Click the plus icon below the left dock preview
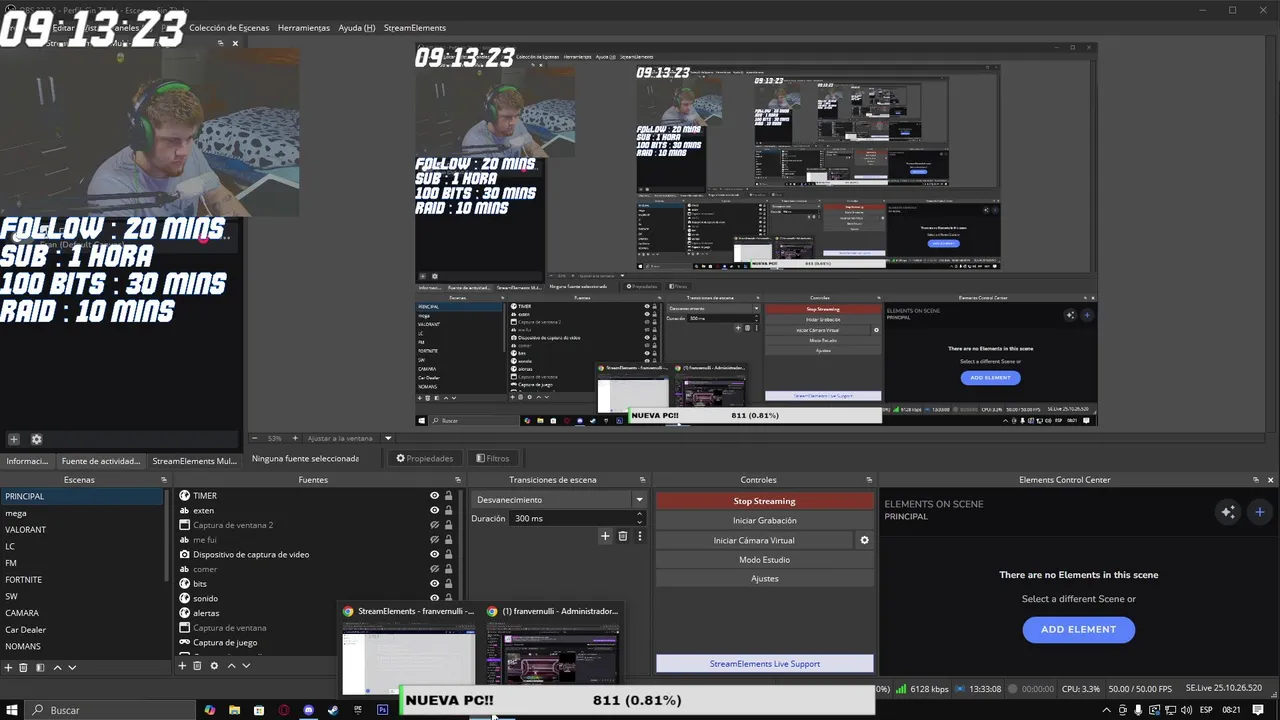The width and height of the screenshot is (1280, 720). coord(14,439)
